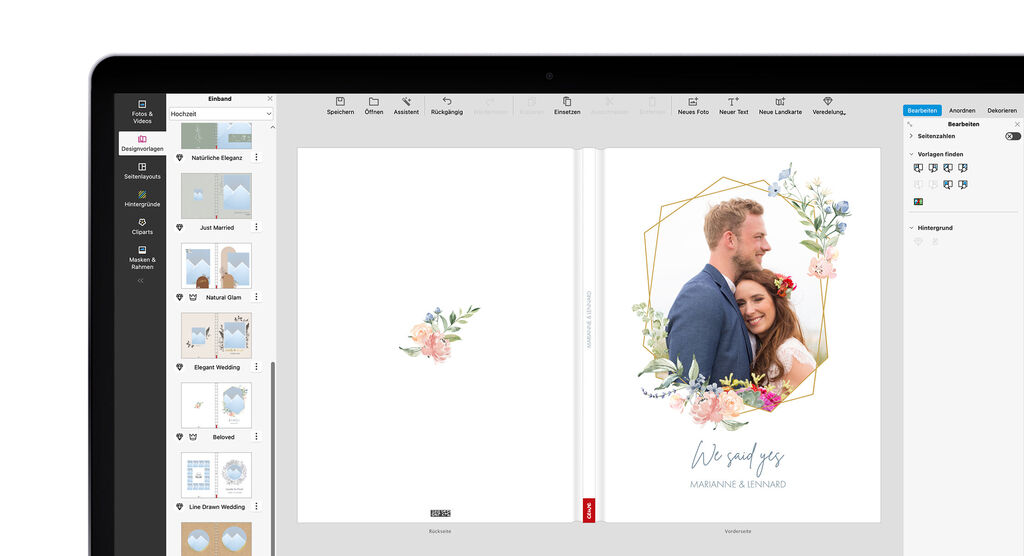Viewport: 1024px width, 556px height.
Task: Switch to the Anordnen tab
Action: (962, 110)
